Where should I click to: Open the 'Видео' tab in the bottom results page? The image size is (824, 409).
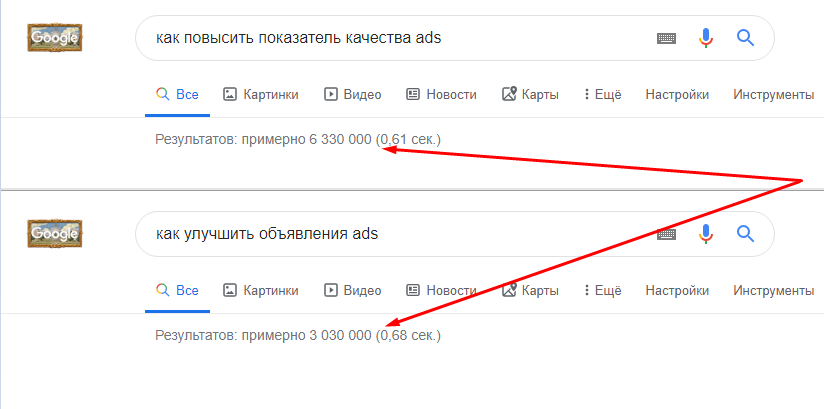[353, 291]
